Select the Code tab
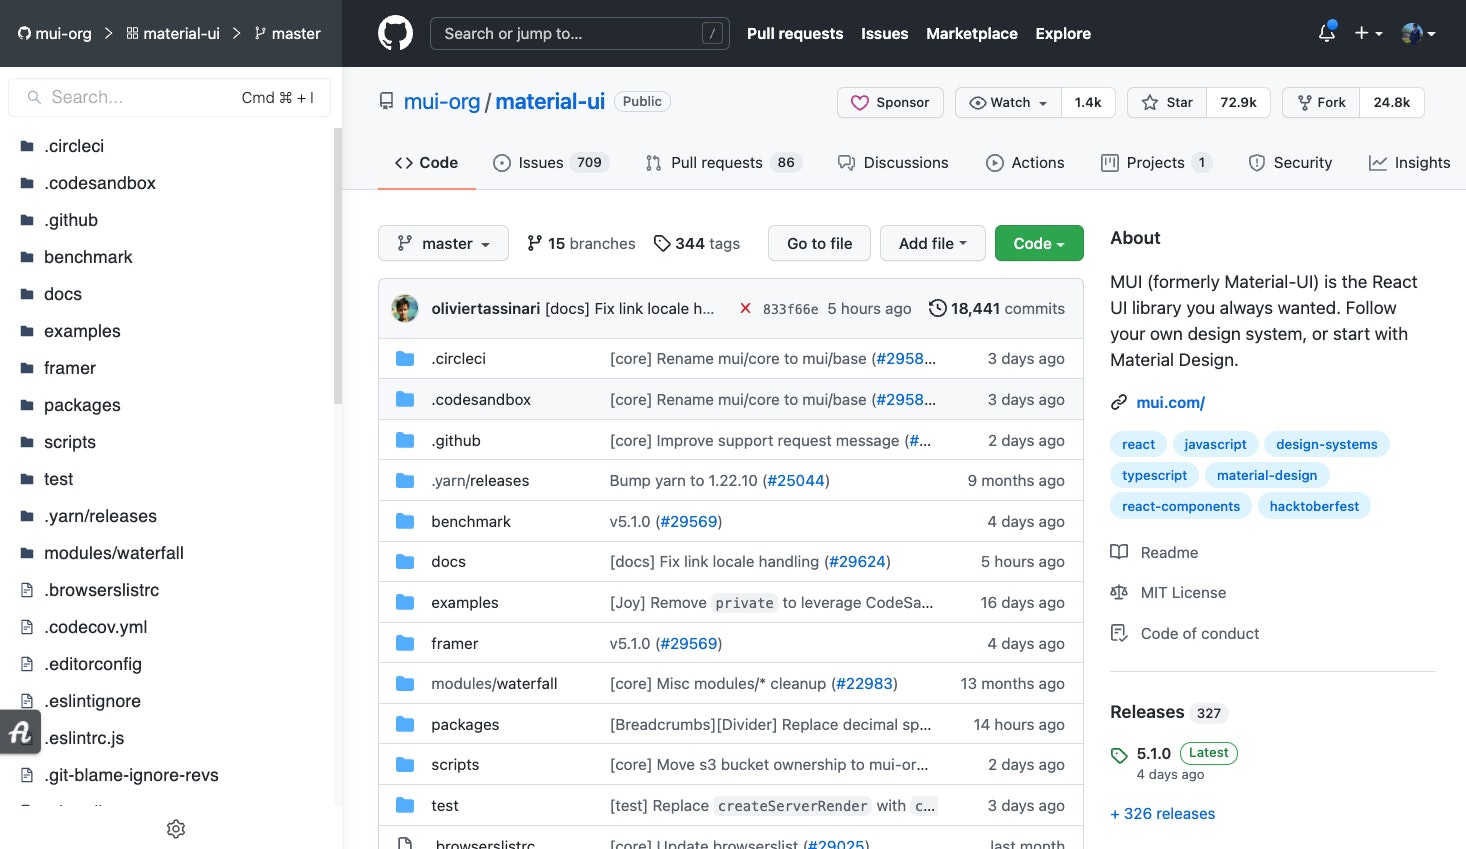Image resolution: width=1466 pixels, height=849 pixels. [426, 162]
